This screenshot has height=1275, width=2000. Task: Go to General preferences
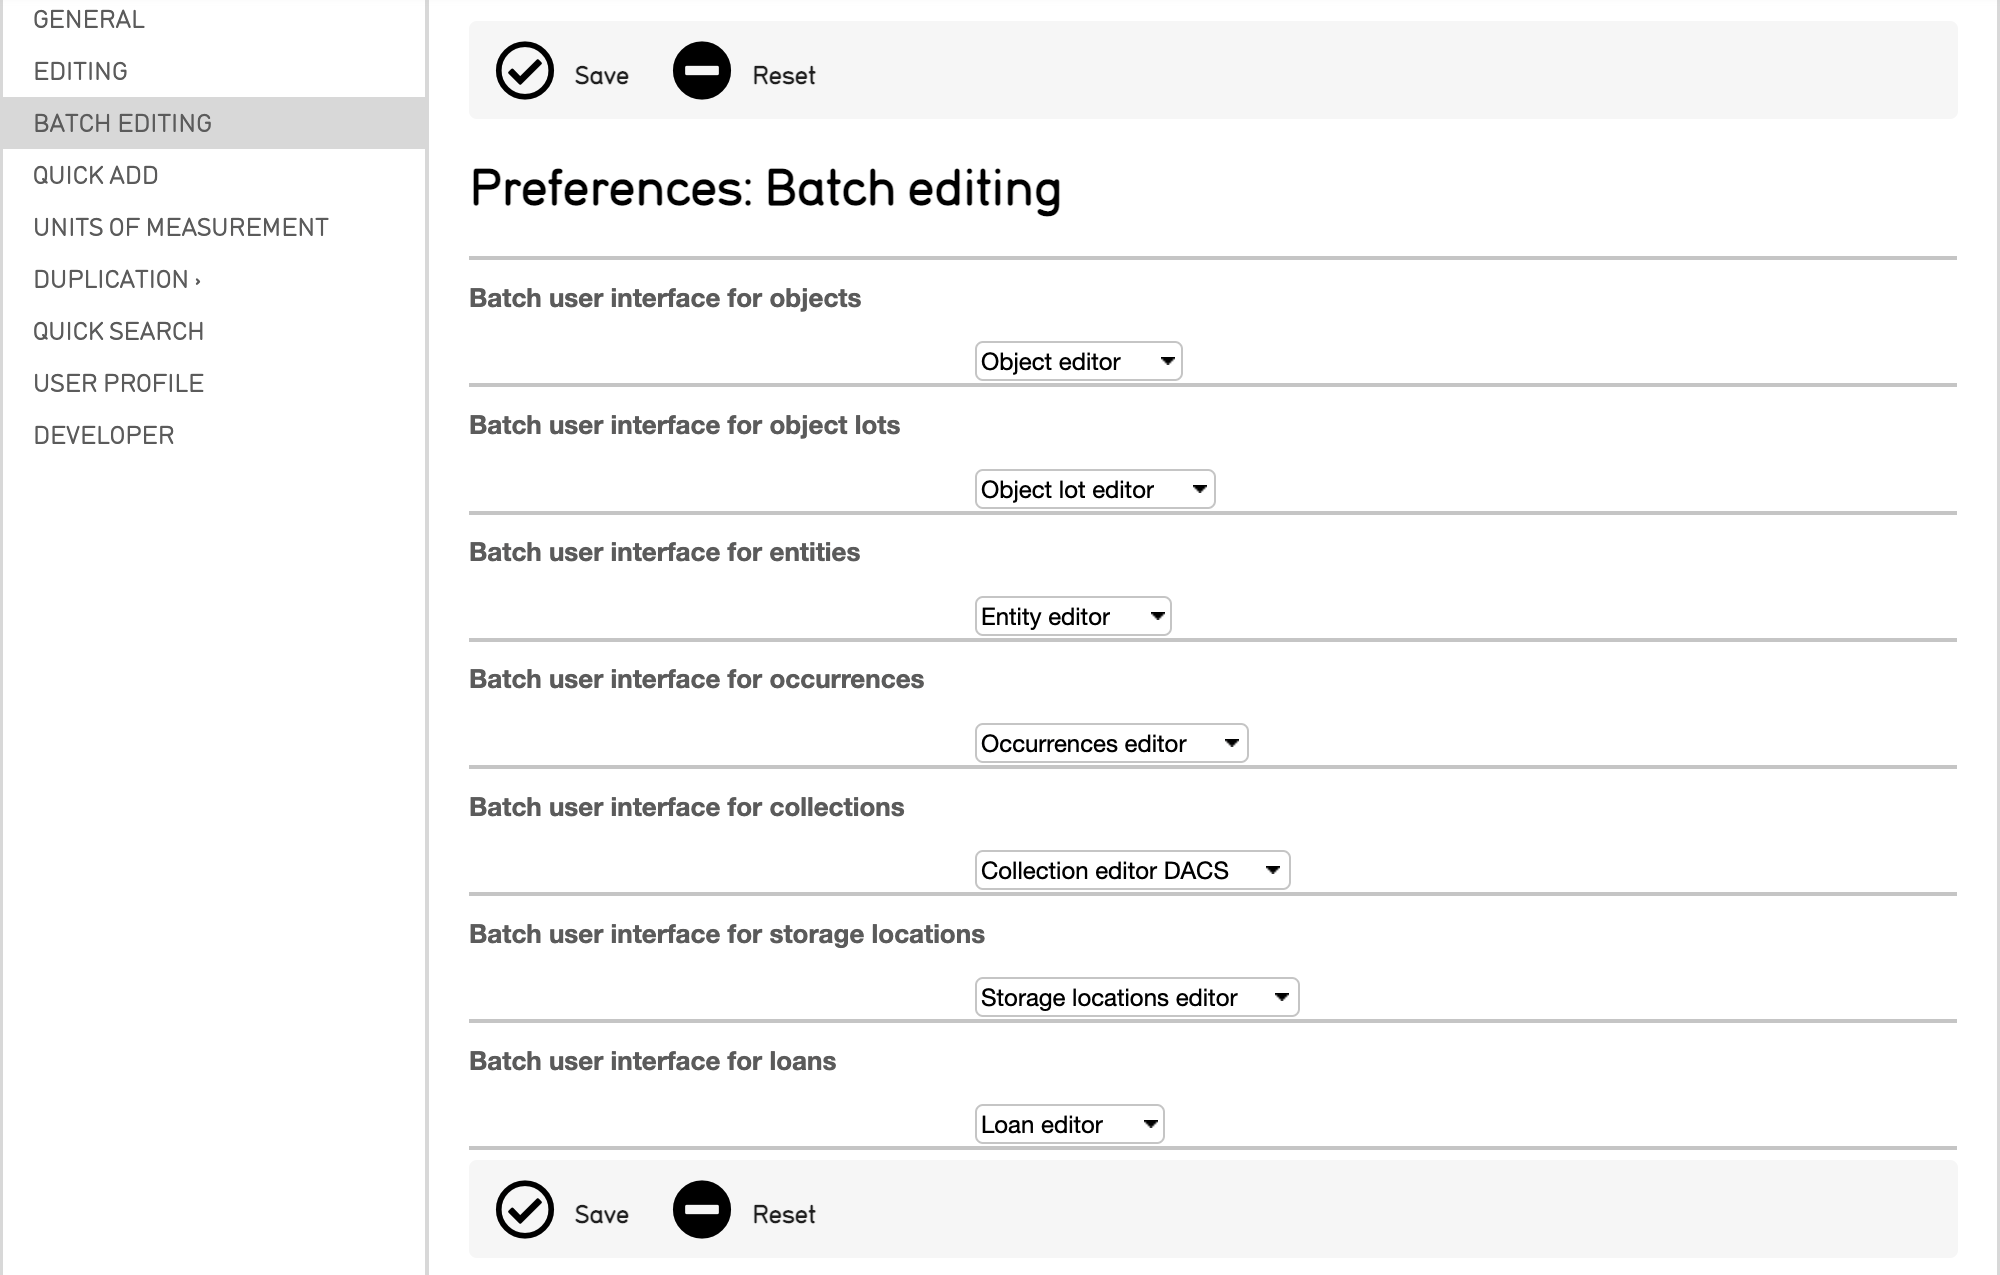coord(89,20)
